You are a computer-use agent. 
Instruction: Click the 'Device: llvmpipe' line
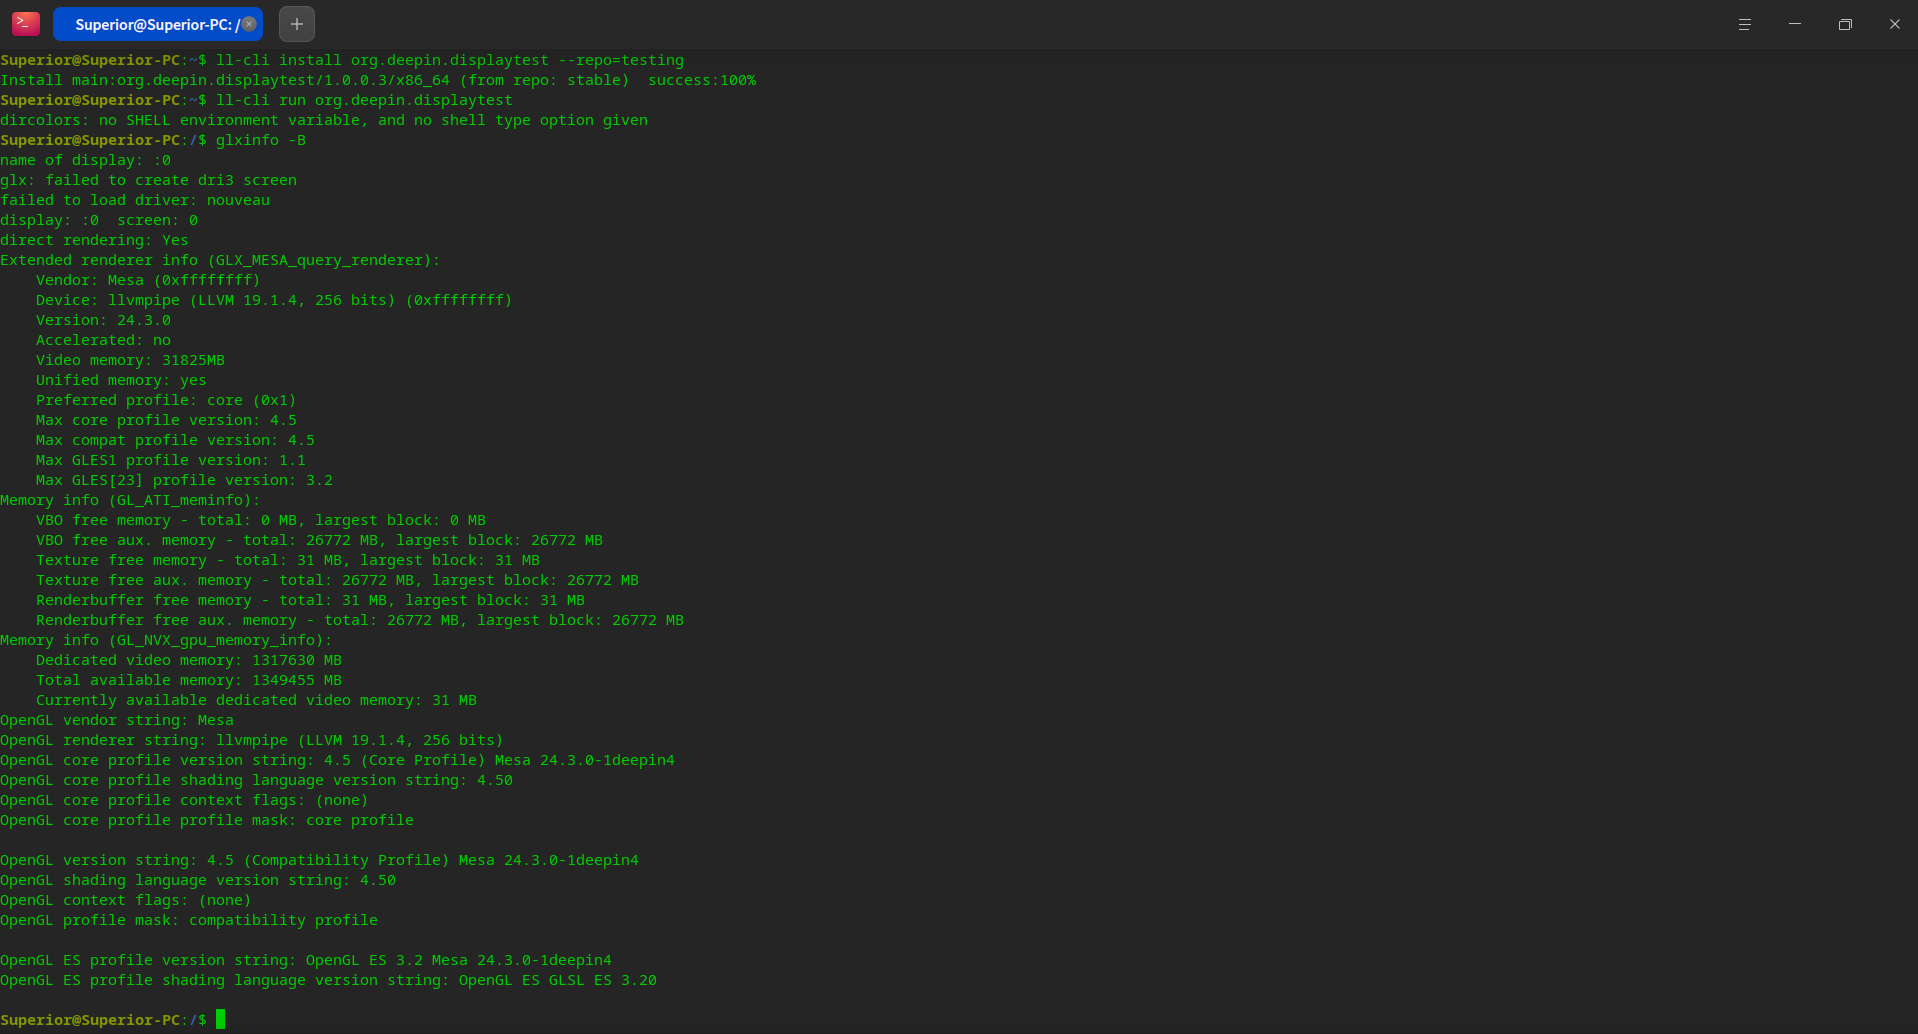[274, 300]
